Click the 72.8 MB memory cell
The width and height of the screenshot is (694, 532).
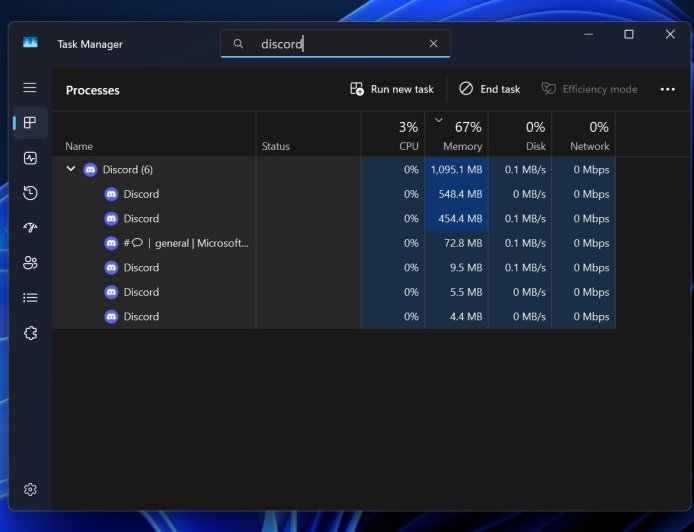pos(456,243)
